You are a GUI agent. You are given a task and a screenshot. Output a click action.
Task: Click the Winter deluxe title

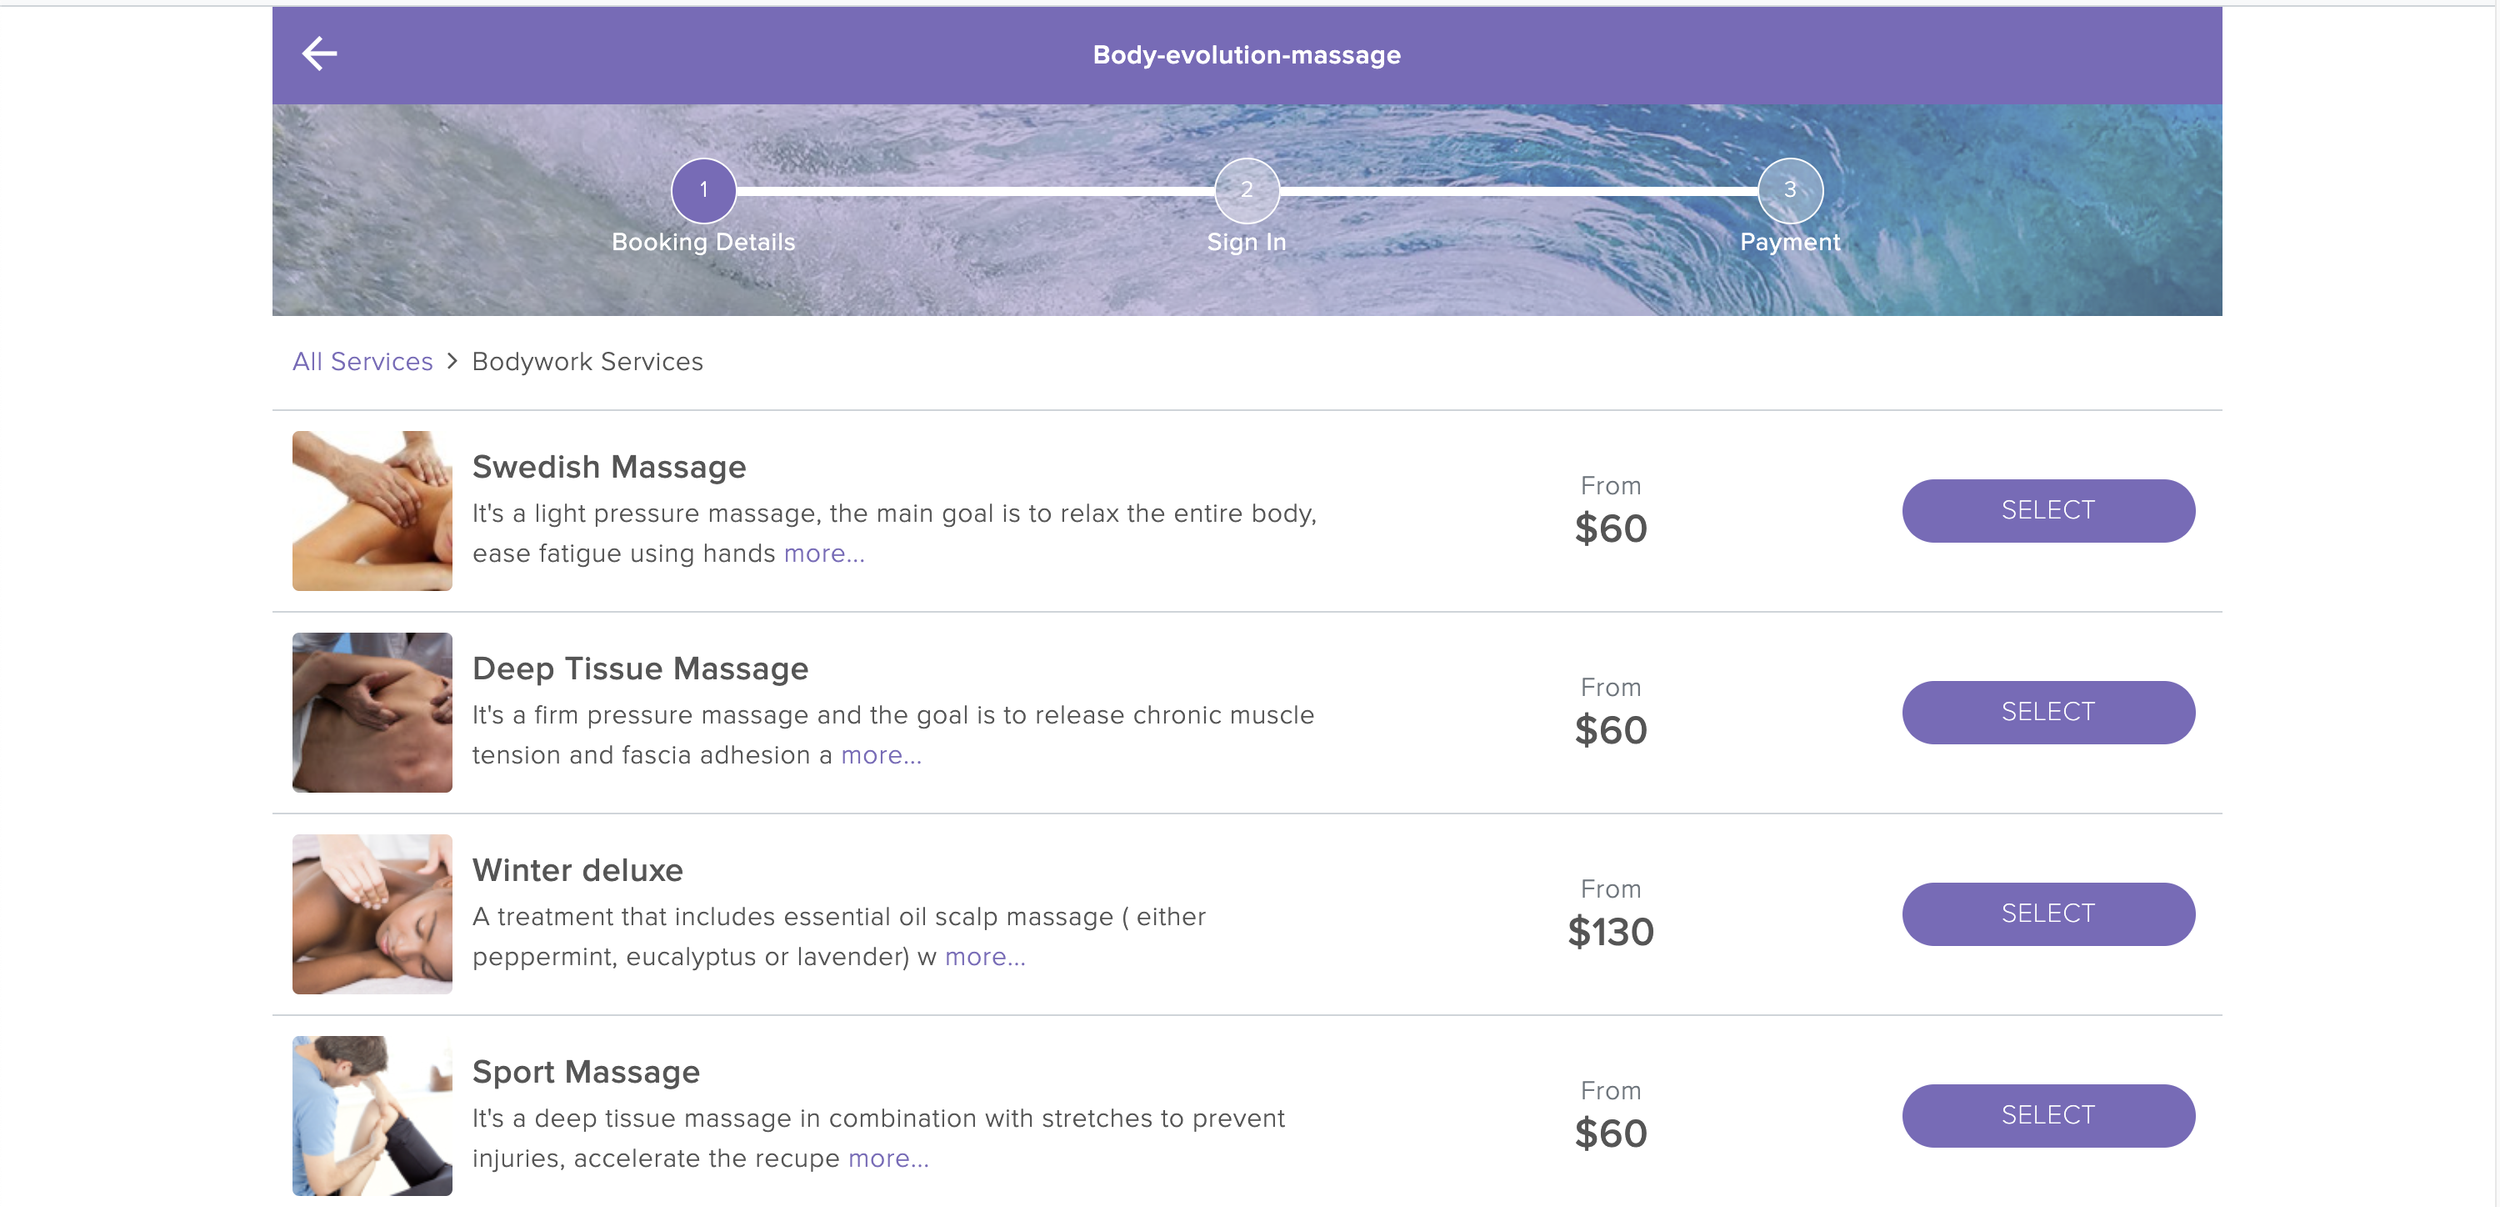point(577,870)
